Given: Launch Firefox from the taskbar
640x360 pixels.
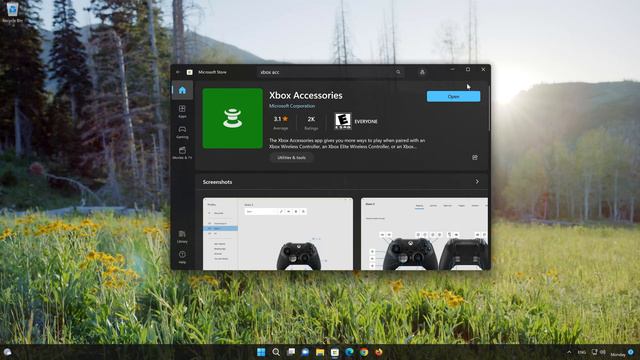Looking at the screenshot, I should [x=379, y=352].
